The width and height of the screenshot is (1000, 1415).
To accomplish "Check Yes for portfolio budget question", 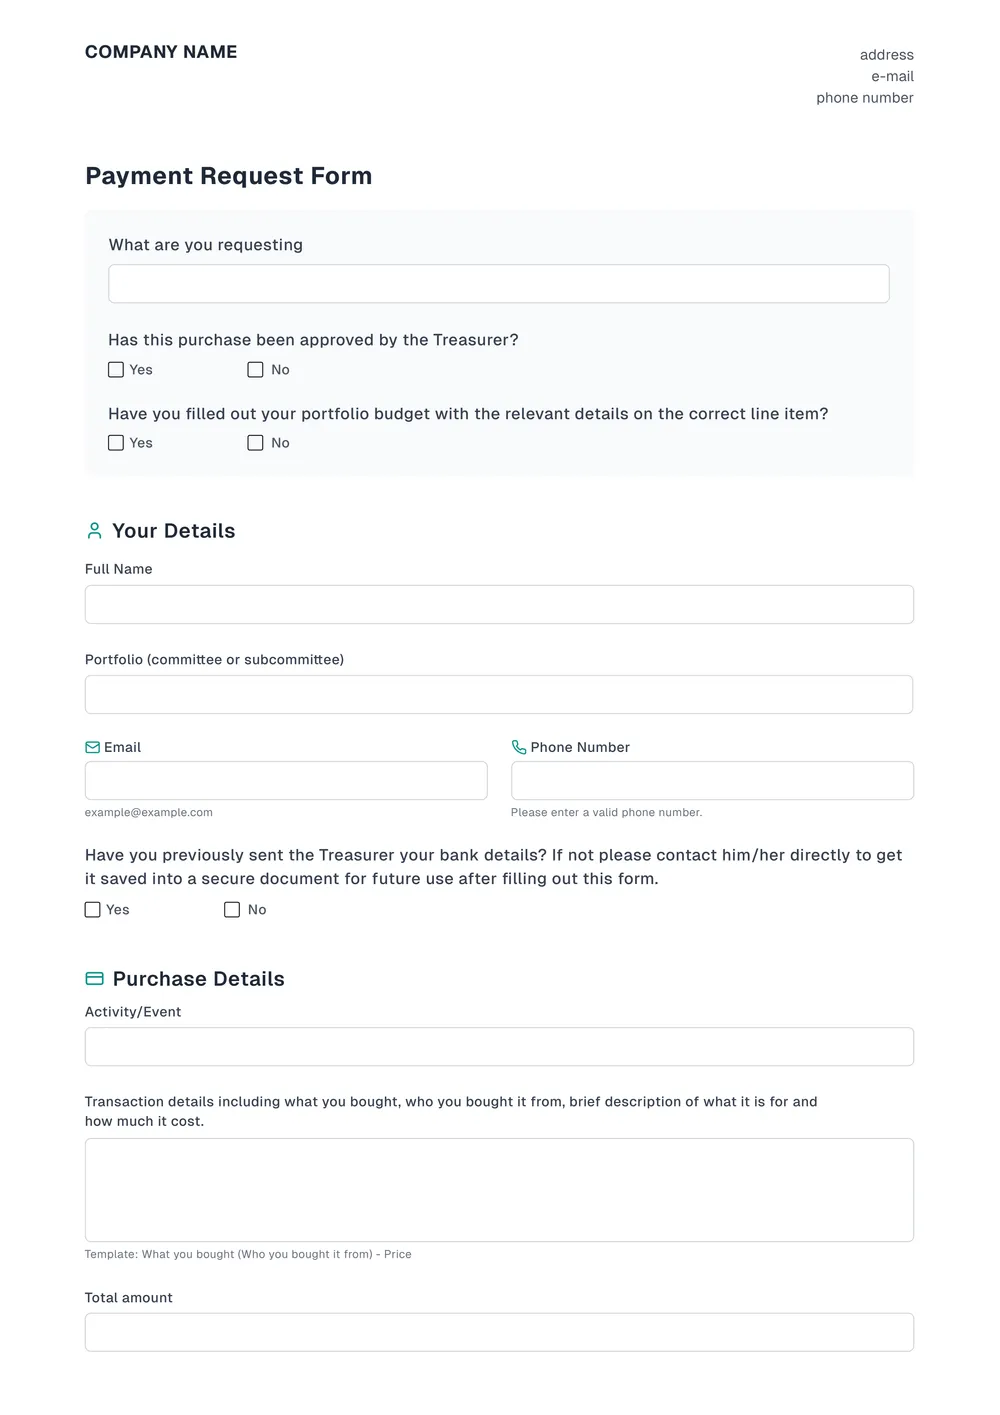I will 116,442.
